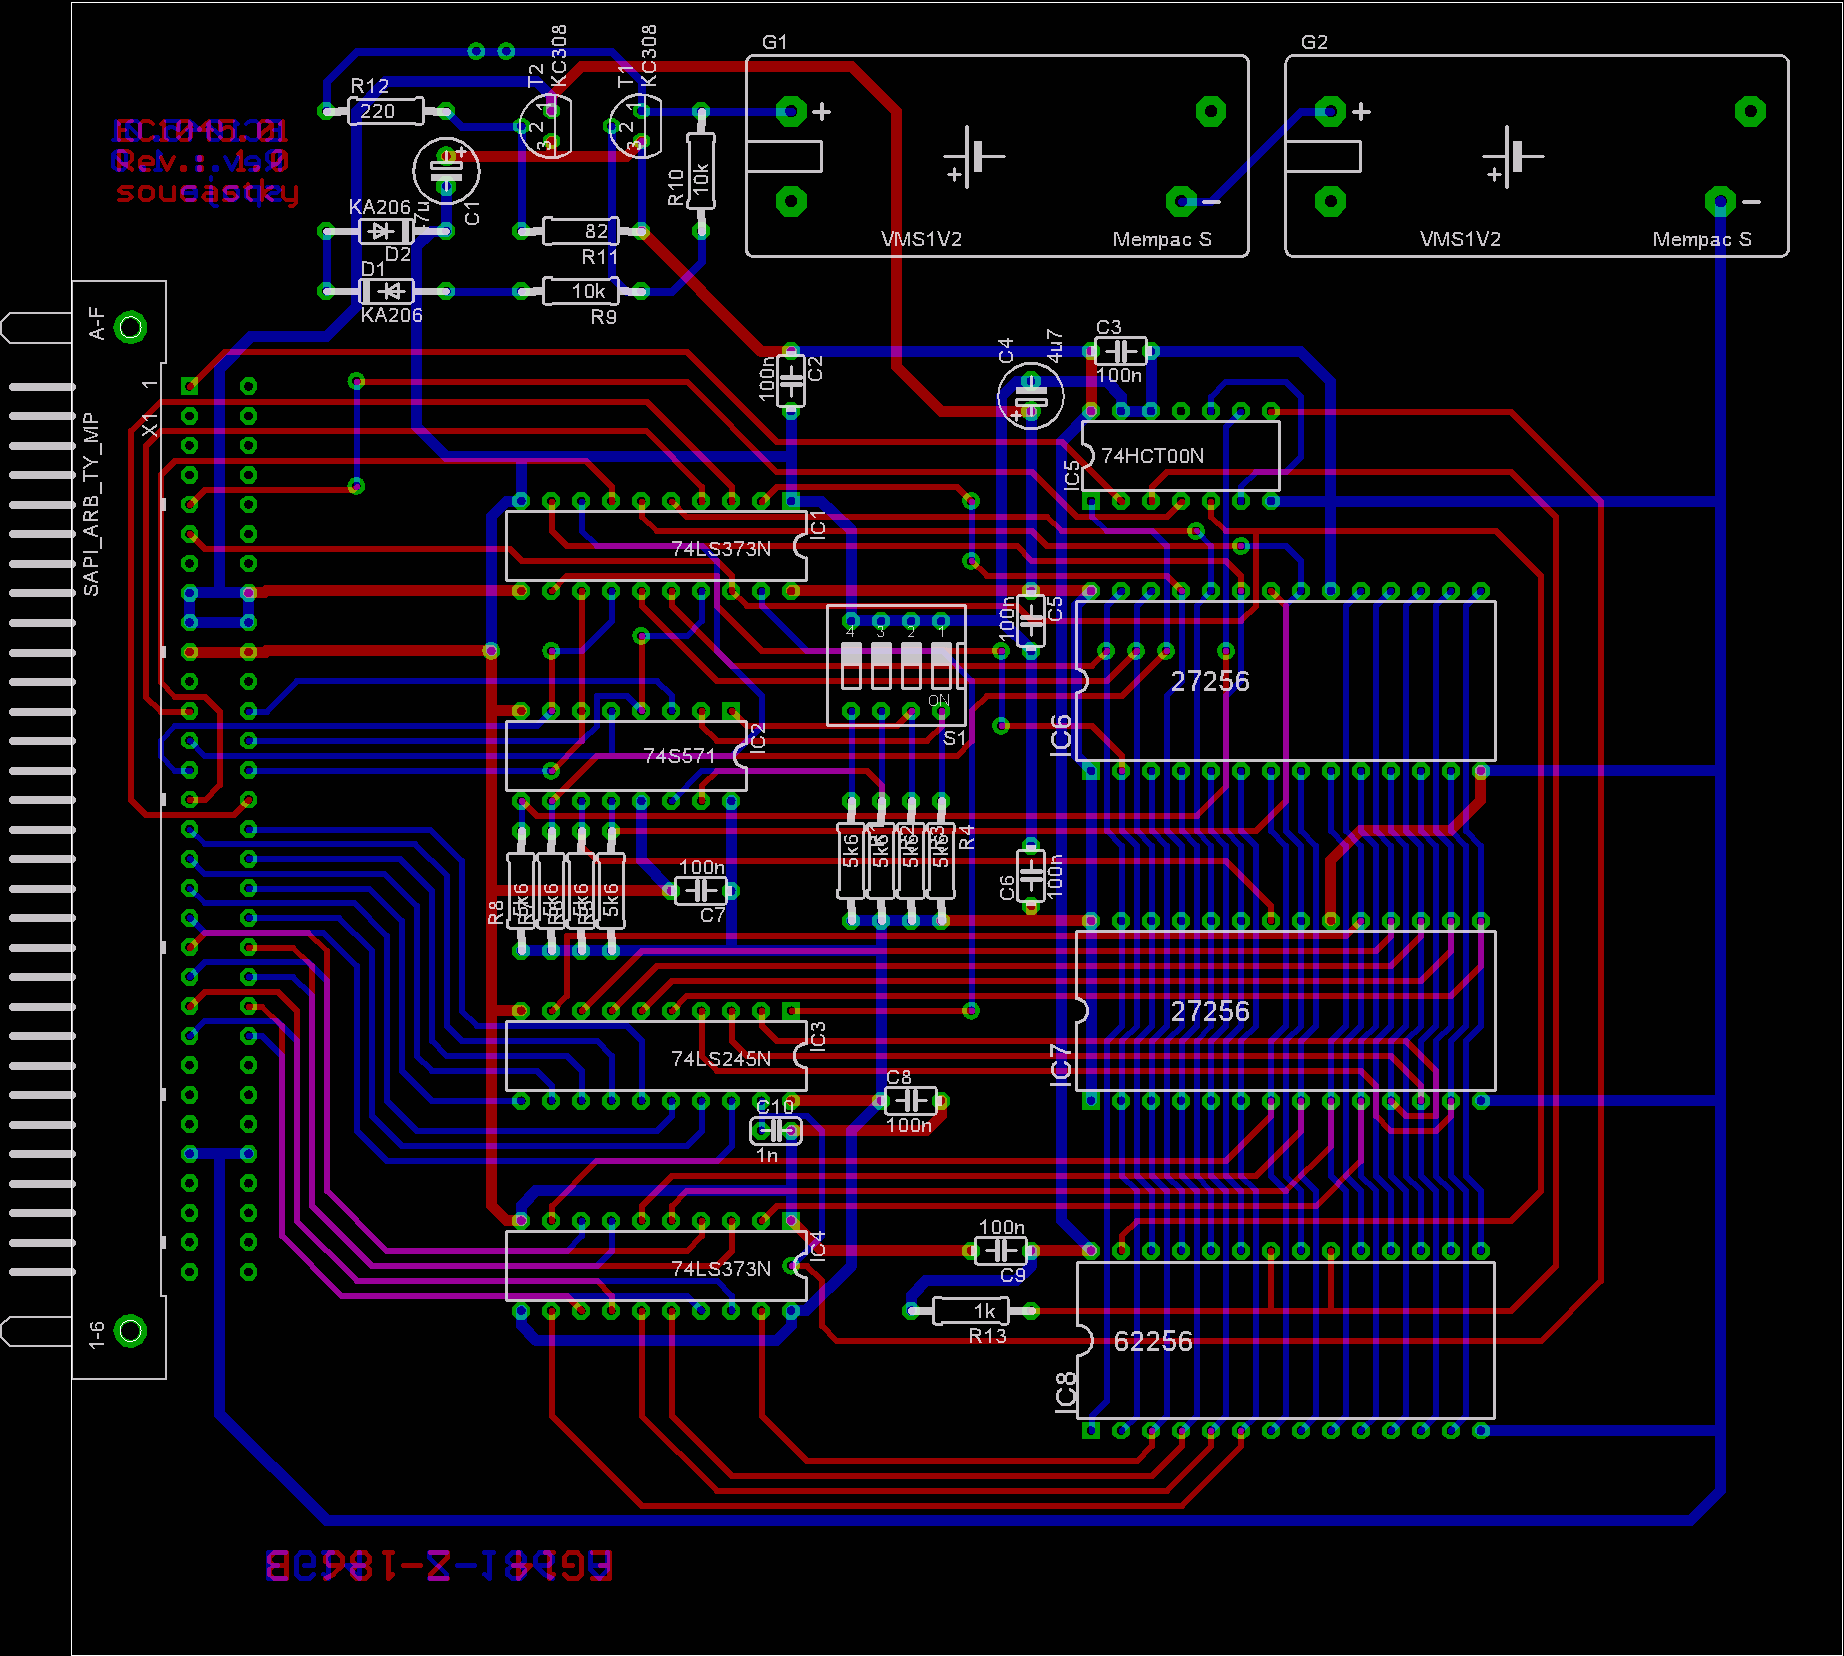
Task: Click the R13 1k resistor body
Action: 970,1310
